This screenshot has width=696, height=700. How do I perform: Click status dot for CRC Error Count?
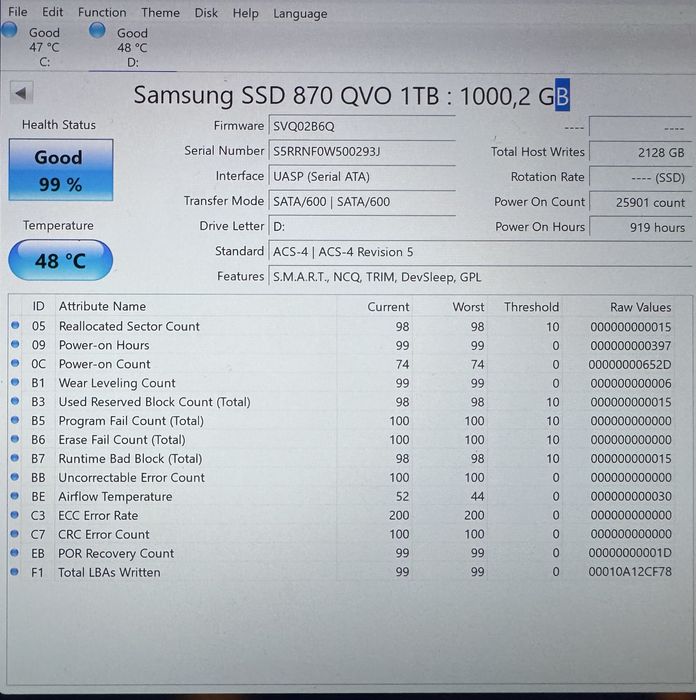click(15, 533)
